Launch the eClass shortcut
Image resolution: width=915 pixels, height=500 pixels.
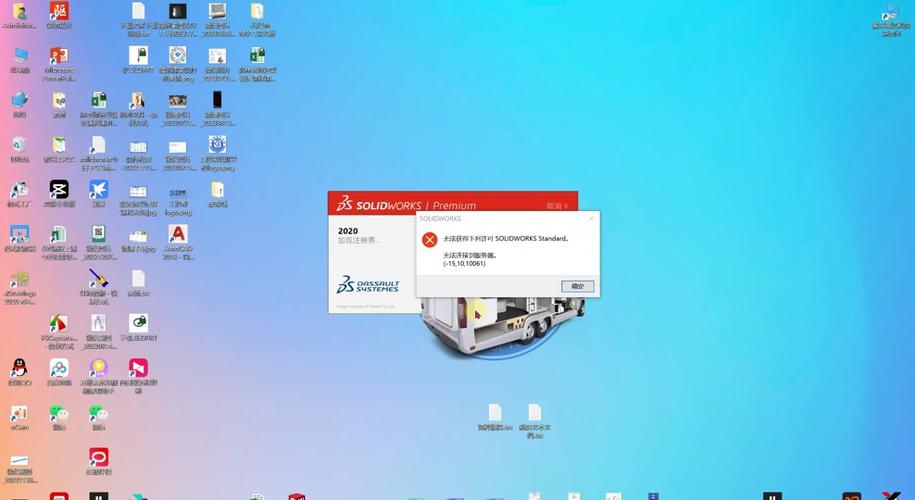click(19, 417)
